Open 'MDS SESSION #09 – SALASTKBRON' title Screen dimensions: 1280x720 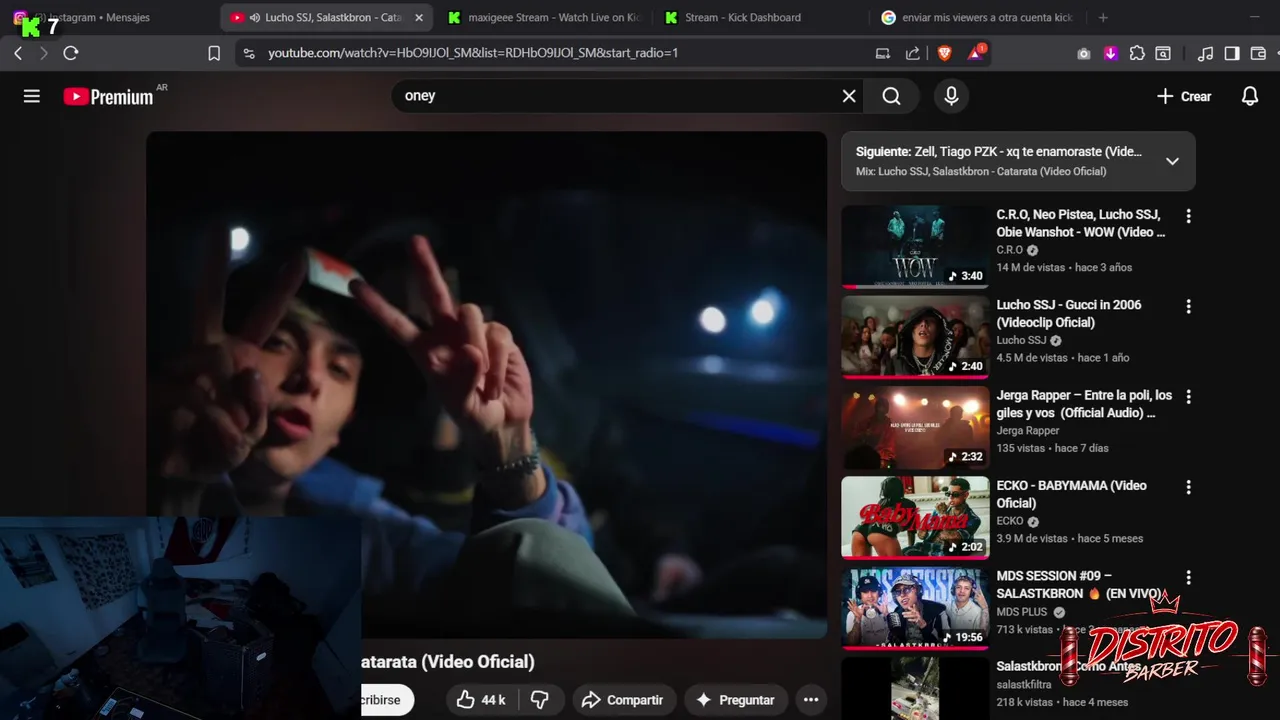1078,584
